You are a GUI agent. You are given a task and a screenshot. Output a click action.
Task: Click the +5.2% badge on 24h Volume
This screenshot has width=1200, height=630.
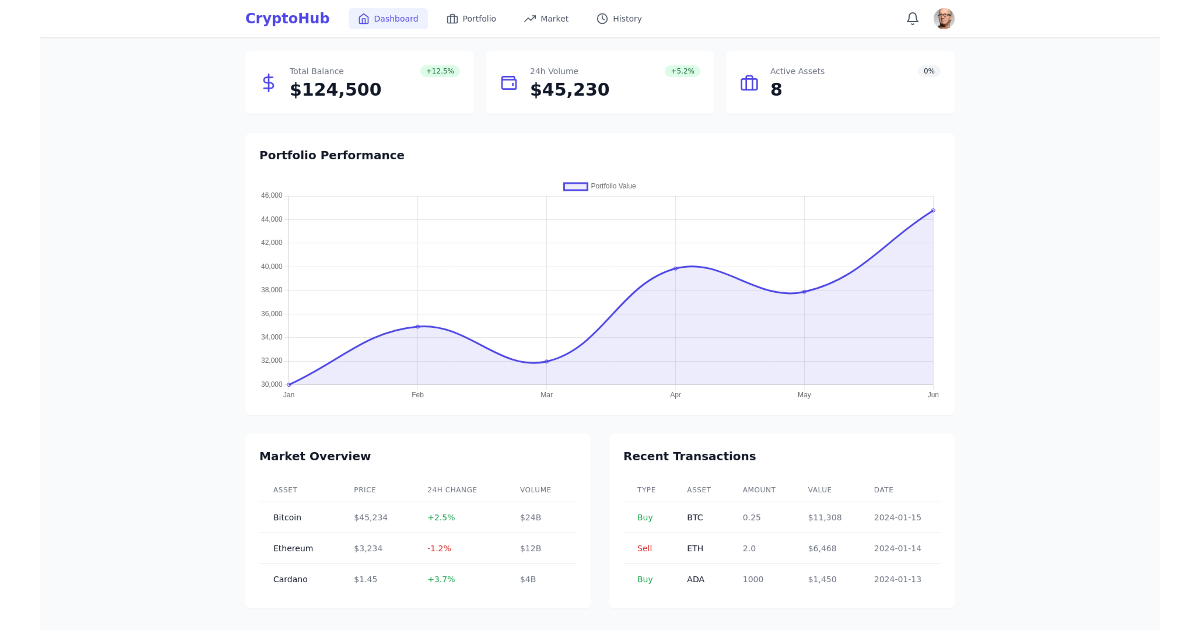click(x=681, y=70)
